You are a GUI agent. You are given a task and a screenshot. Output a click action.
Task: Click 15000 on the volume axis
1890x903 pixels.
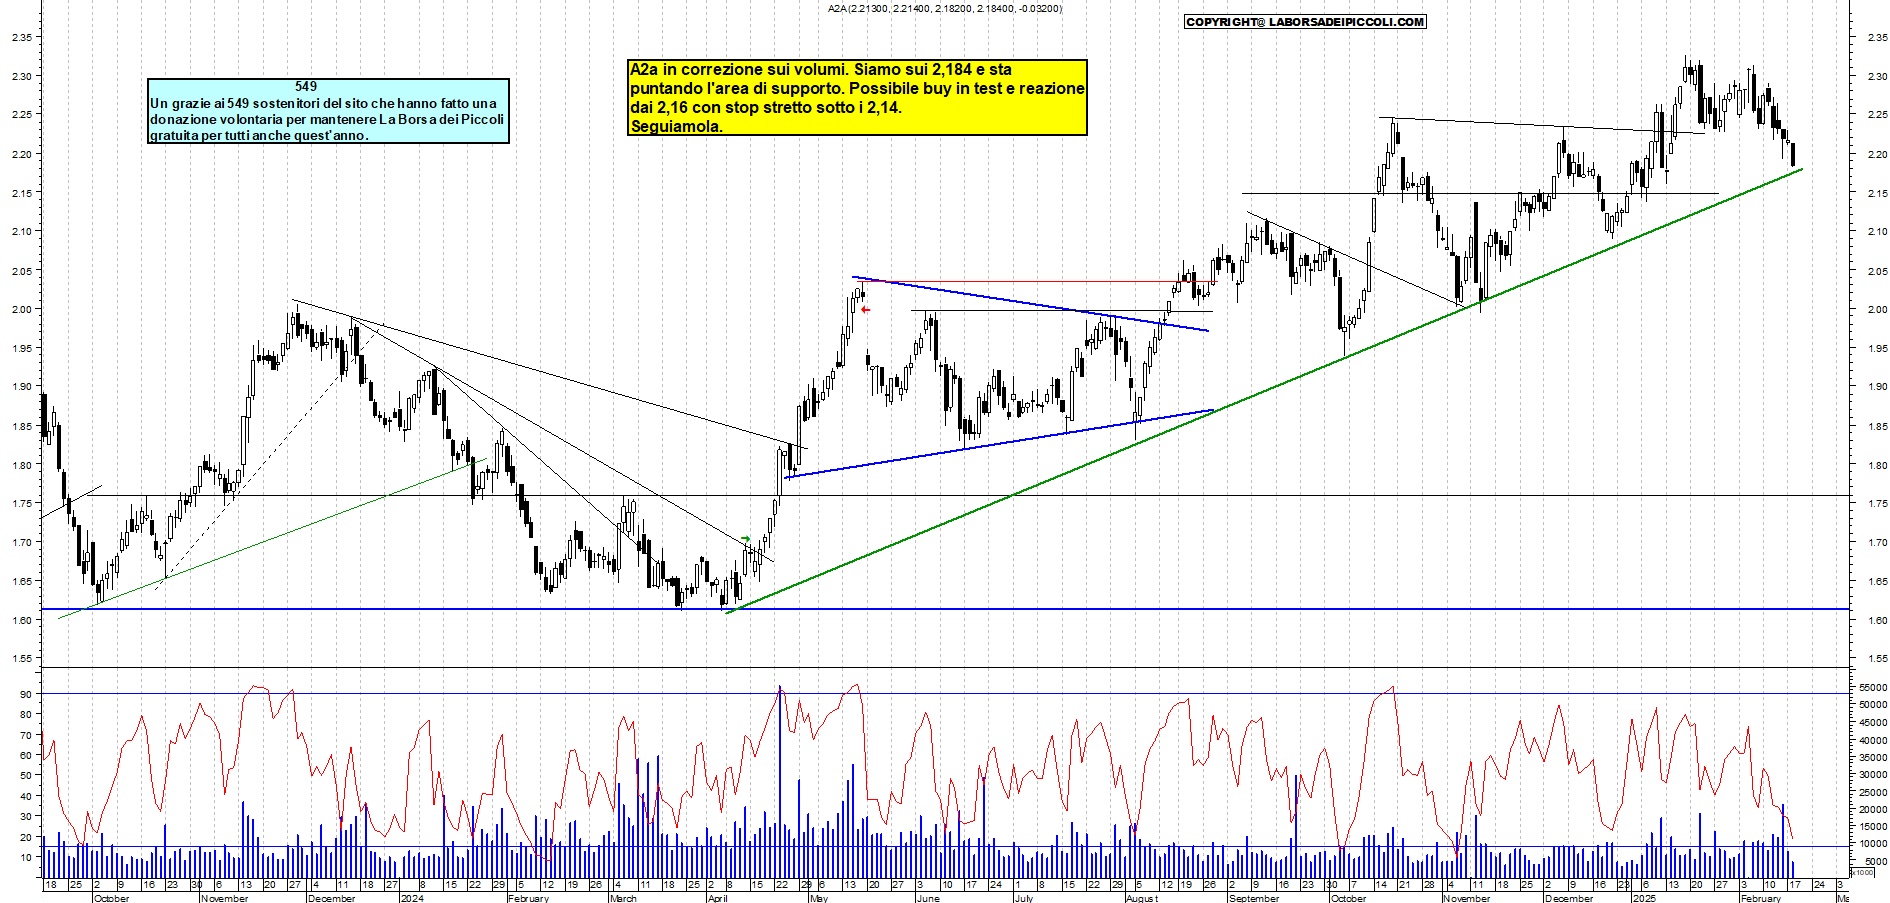coord(1873,826)
